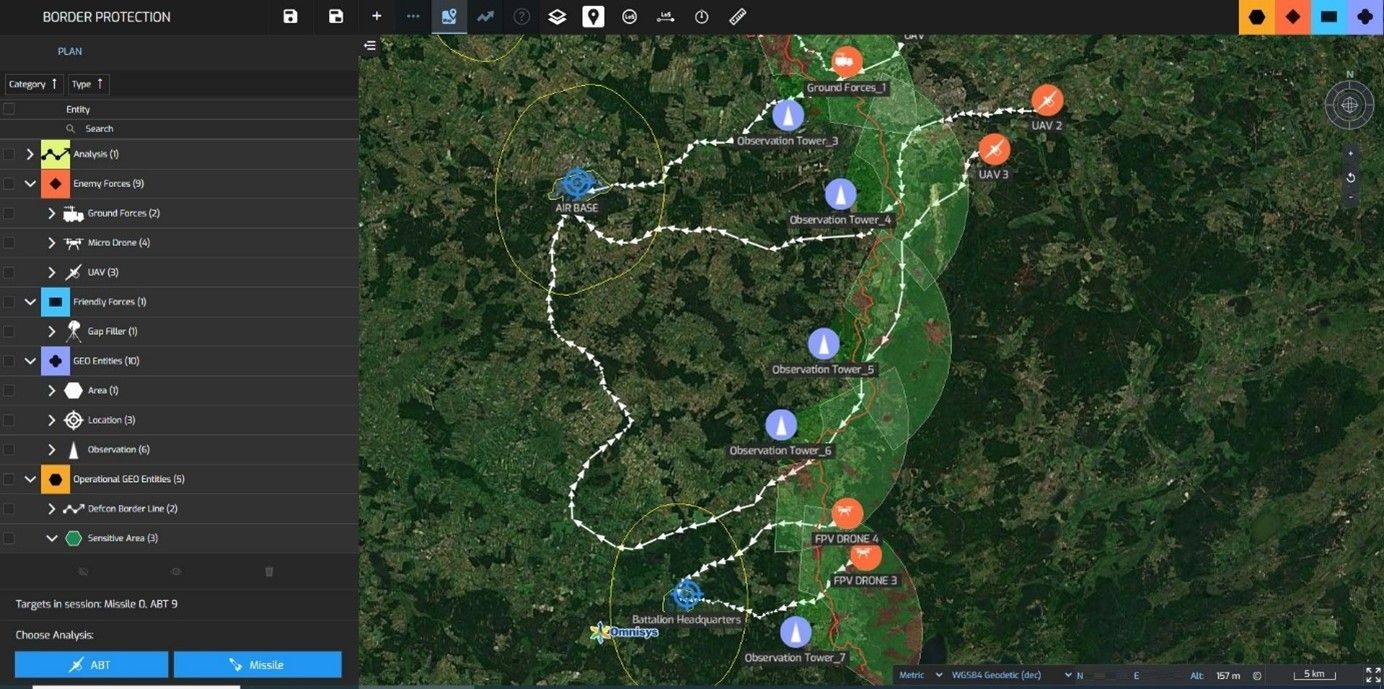The height and width of the screenshot is (689, 1384).
Task: Check the Micro Drone (4) checkbox
Action: coord(9,243)
